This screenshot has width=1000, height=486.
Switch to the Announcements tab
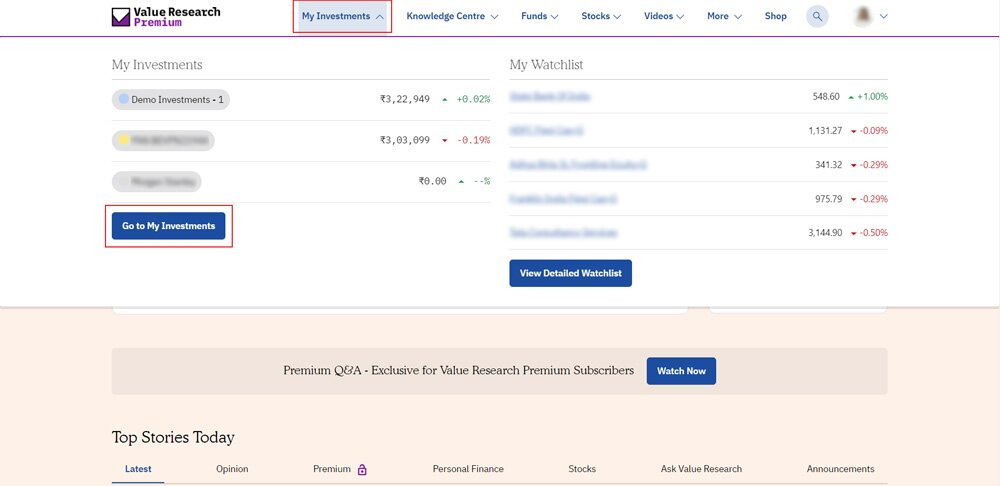click(x=840, y=469)
